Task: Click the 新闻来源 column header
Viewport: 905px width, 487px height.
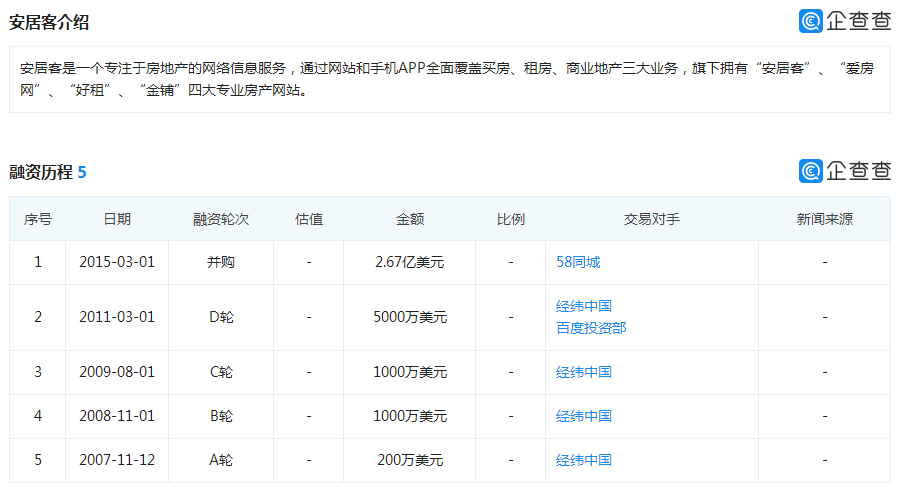Action: click(825, 219)
